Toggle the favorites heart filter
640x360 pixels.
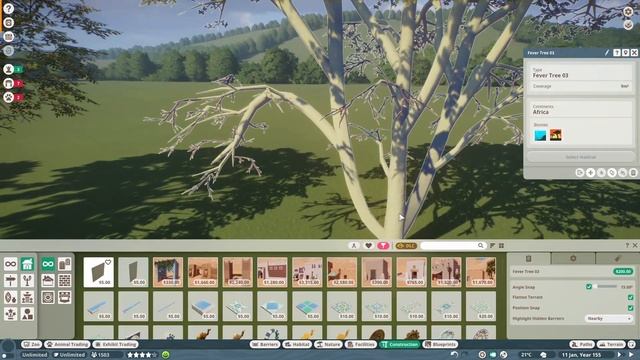(368, 245)
